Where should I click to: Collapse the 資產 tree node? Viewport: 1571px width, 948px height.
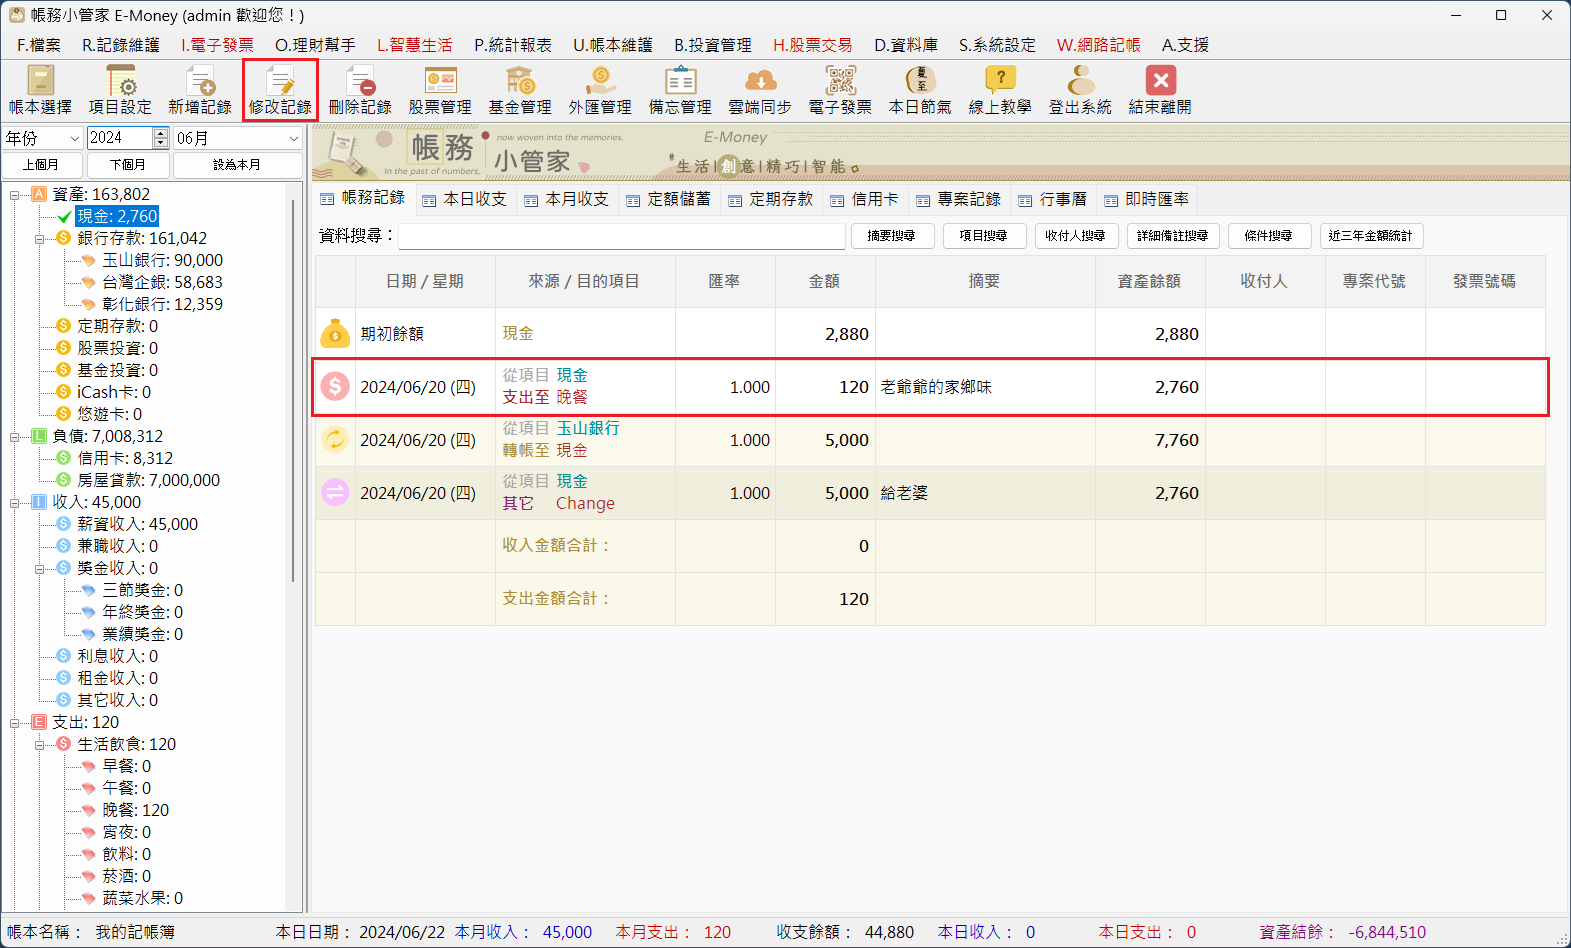pos(15,194)
